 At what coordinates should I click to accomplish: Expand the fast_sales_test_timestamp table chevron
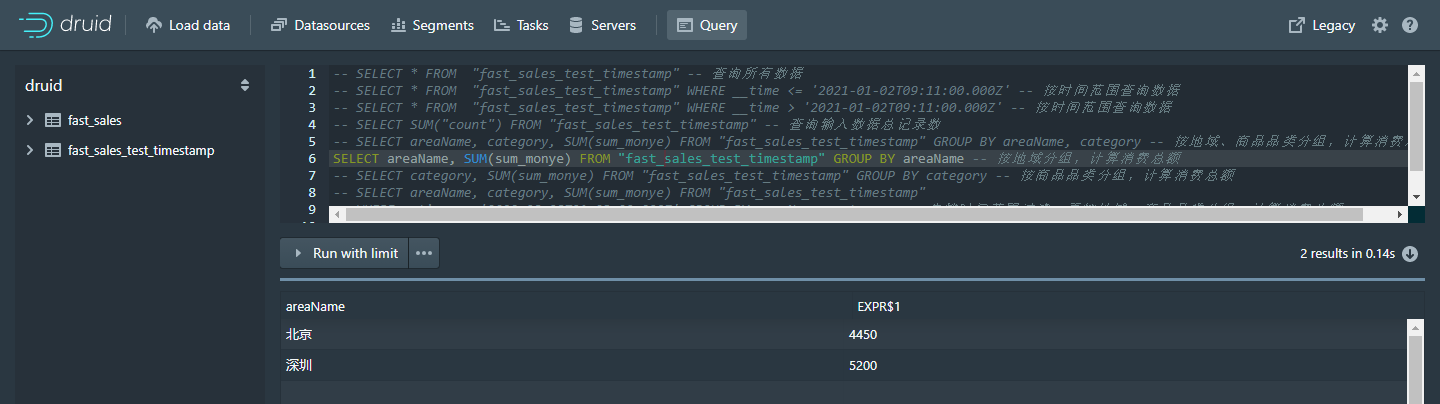click(30, 150)
